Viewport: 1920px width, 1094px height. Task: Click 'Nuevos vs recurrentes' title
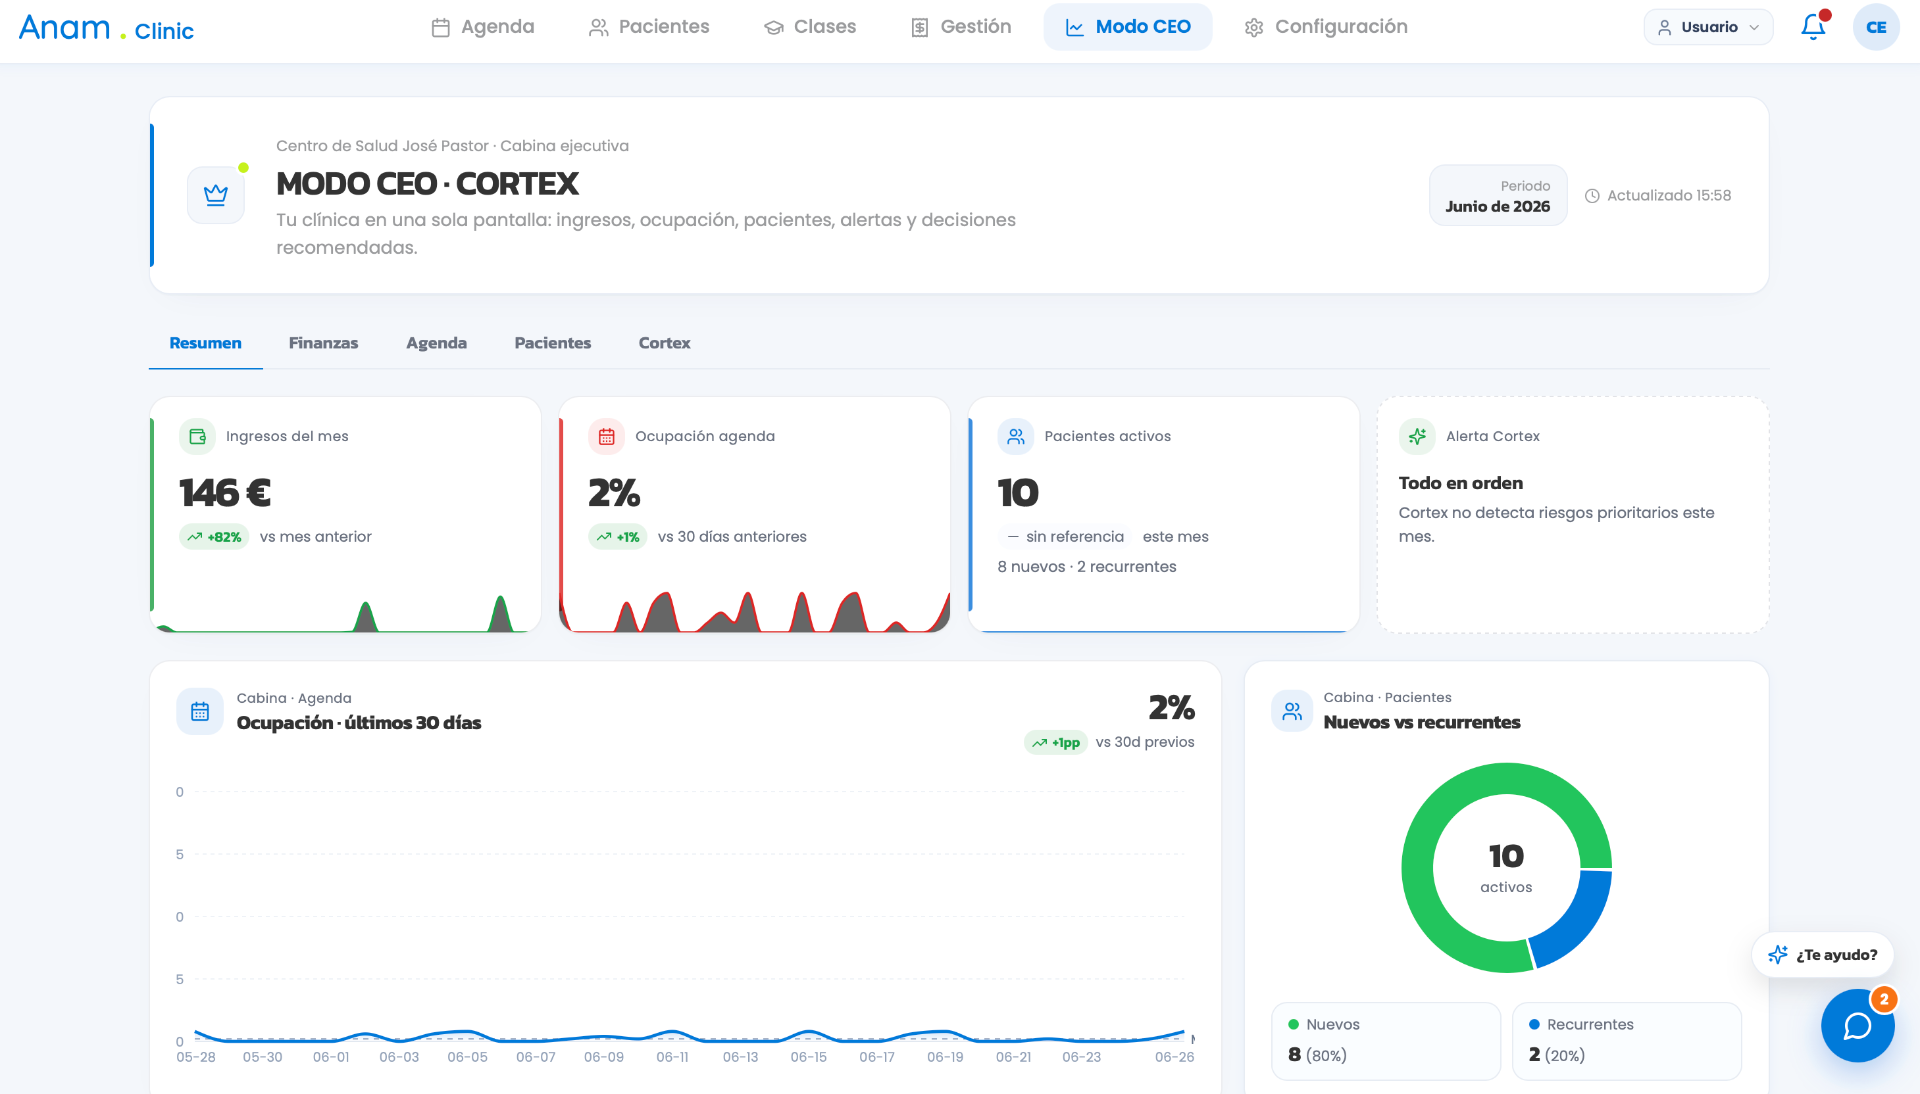click(x=1421, y=722)
